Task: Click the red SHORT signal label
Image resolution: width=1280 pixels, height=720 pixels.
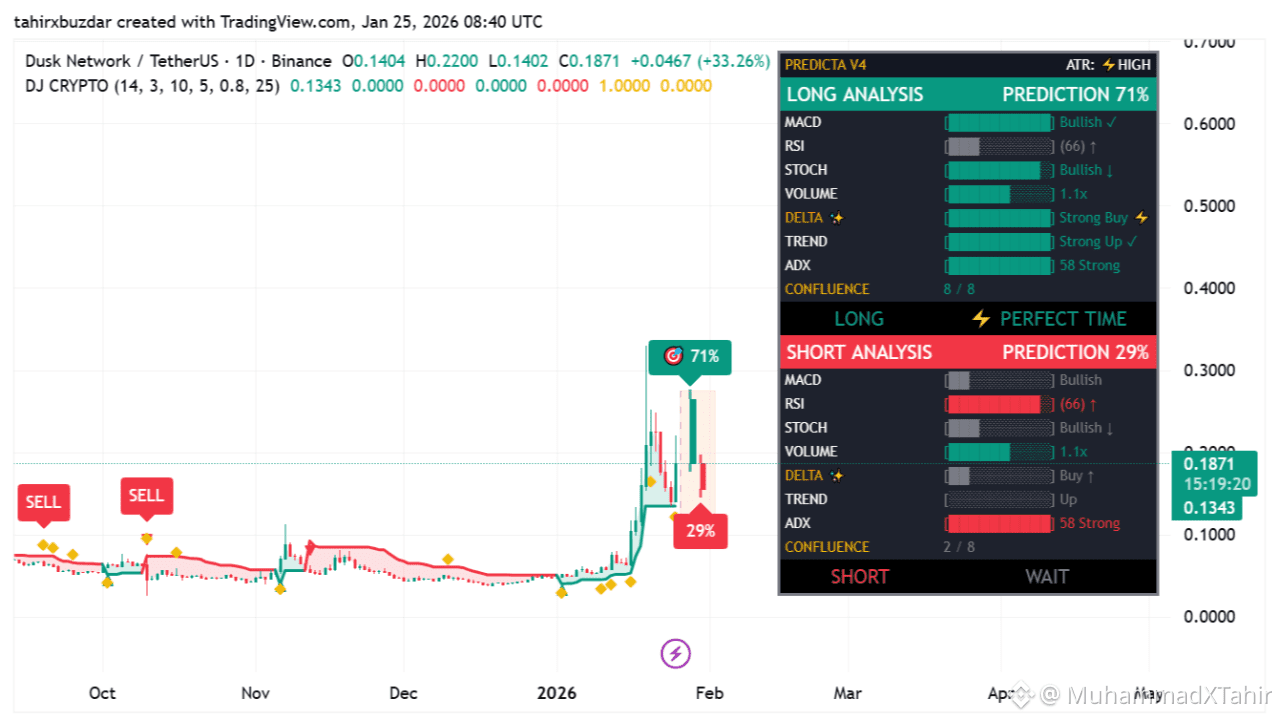Action: point(860,576)
